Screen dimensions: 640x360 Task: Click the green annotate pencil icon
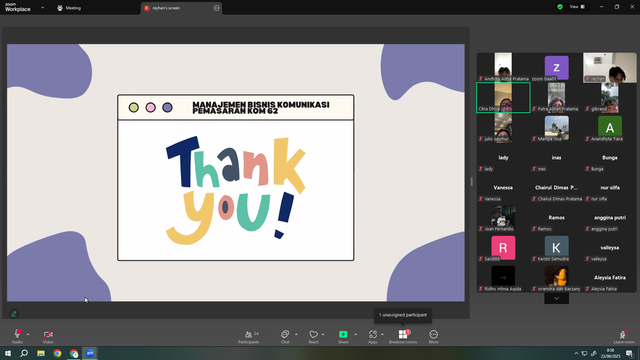click(x=14, y=314)
